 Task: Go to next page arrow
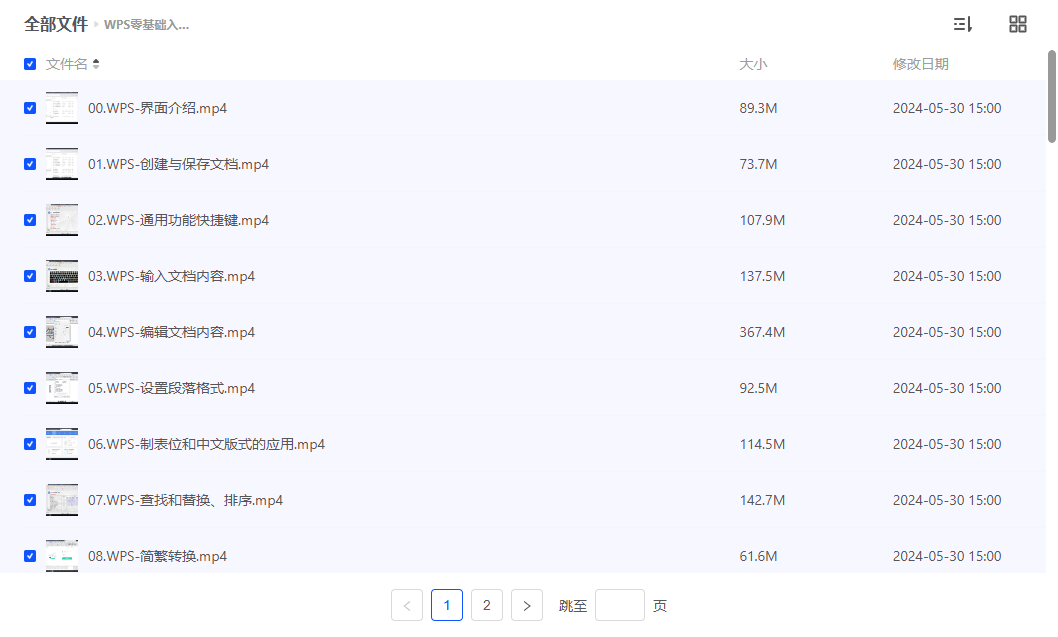527,605
